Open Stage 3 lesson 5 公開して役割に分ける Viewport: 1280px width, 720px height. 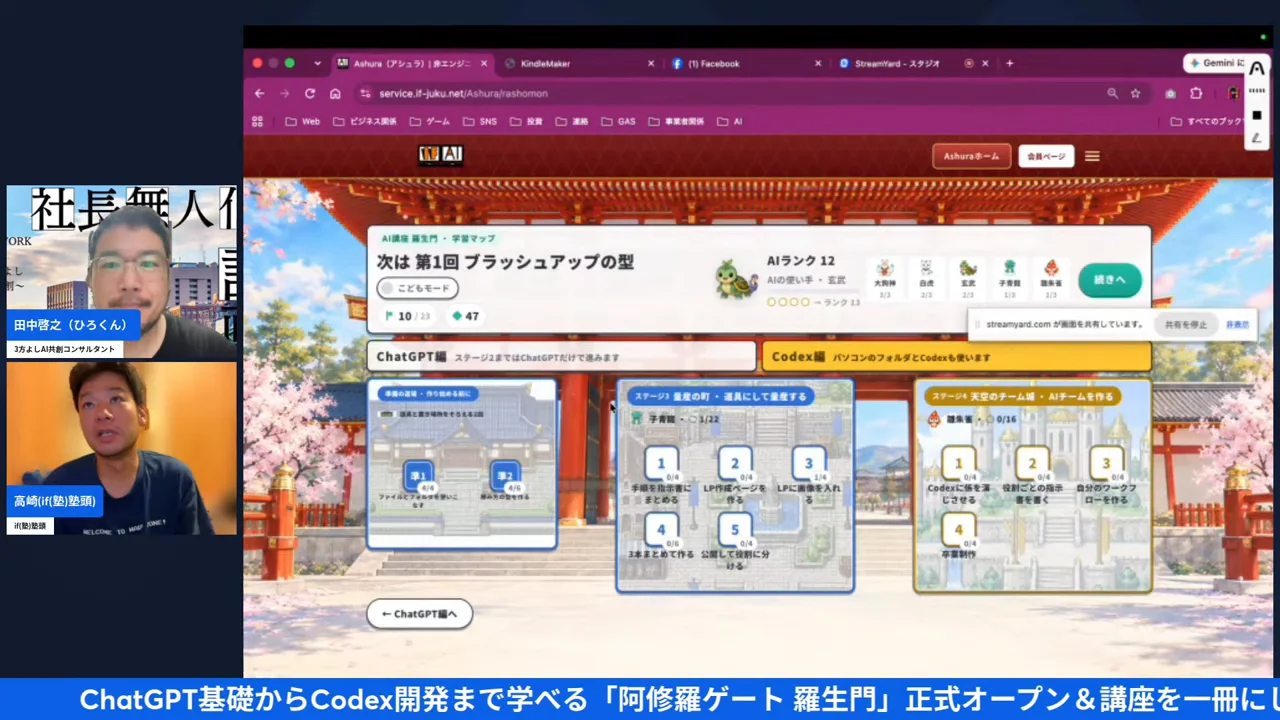pos(734,531)
